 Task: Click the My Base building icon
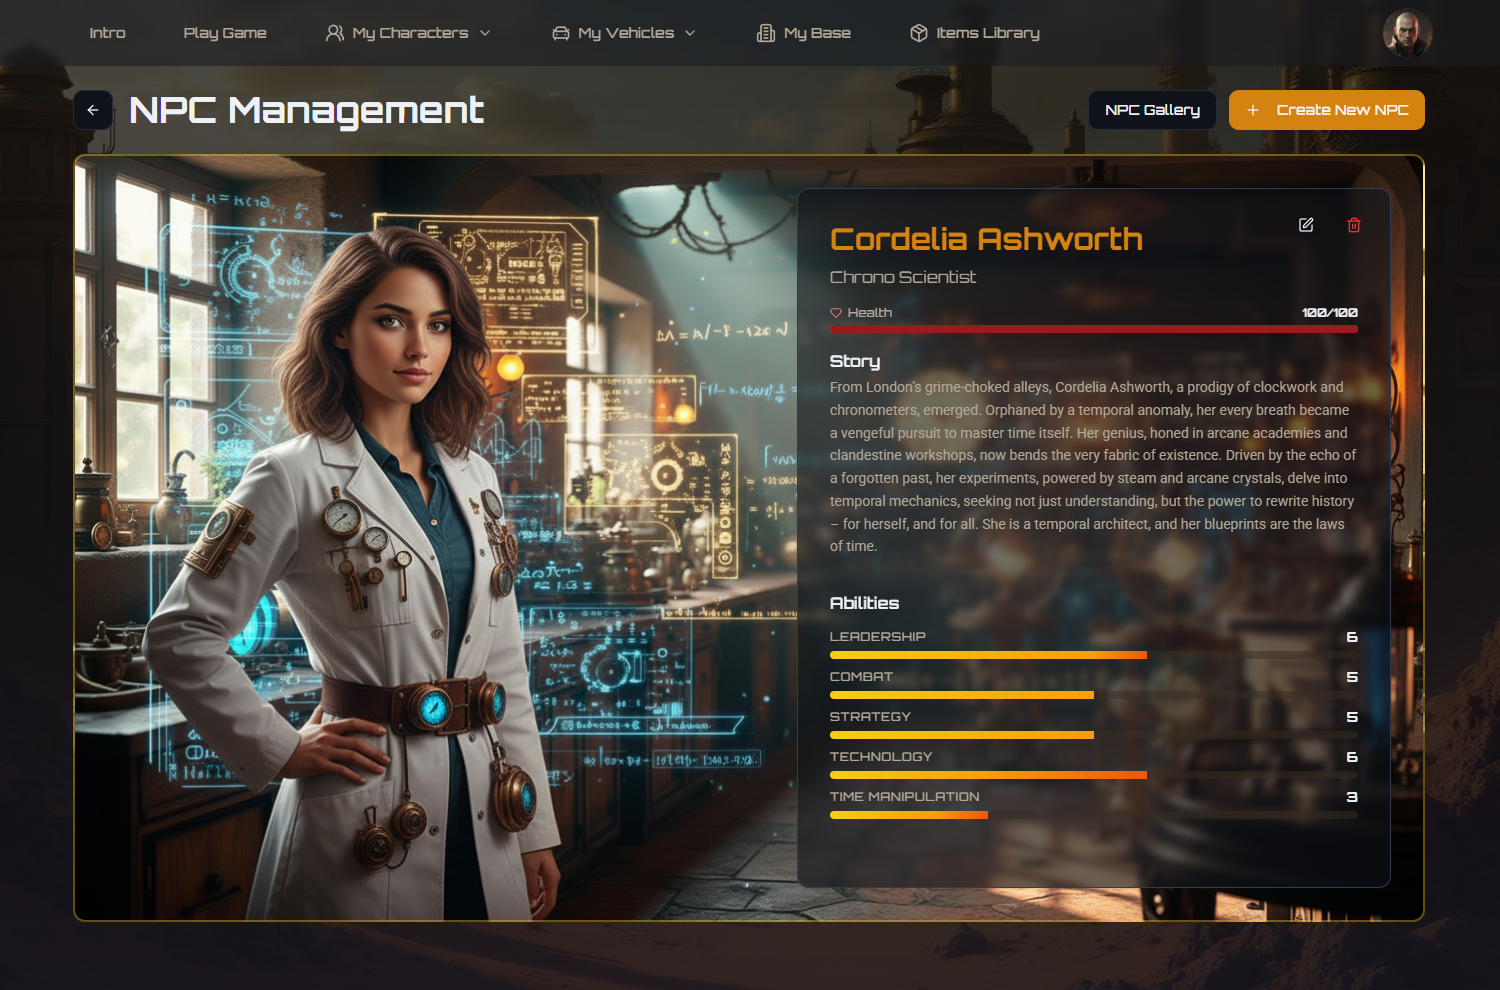766,33
